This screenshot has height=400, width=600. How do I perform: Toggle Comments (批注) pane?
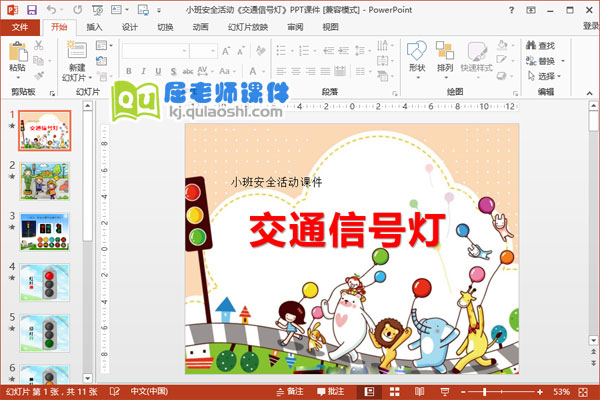(331, 392)
